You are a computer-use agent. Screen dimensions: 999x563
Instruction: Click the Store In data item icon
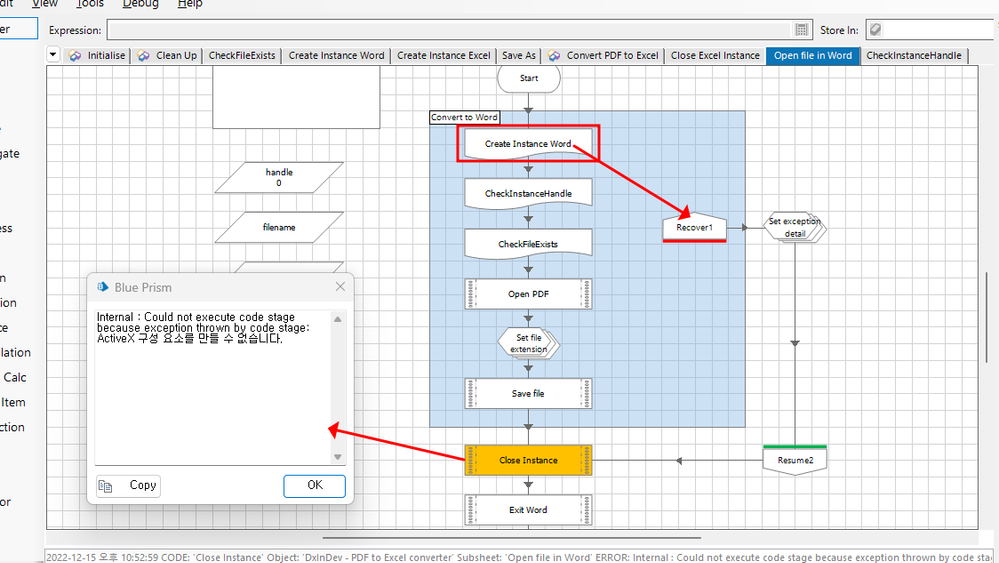(875, 30)
